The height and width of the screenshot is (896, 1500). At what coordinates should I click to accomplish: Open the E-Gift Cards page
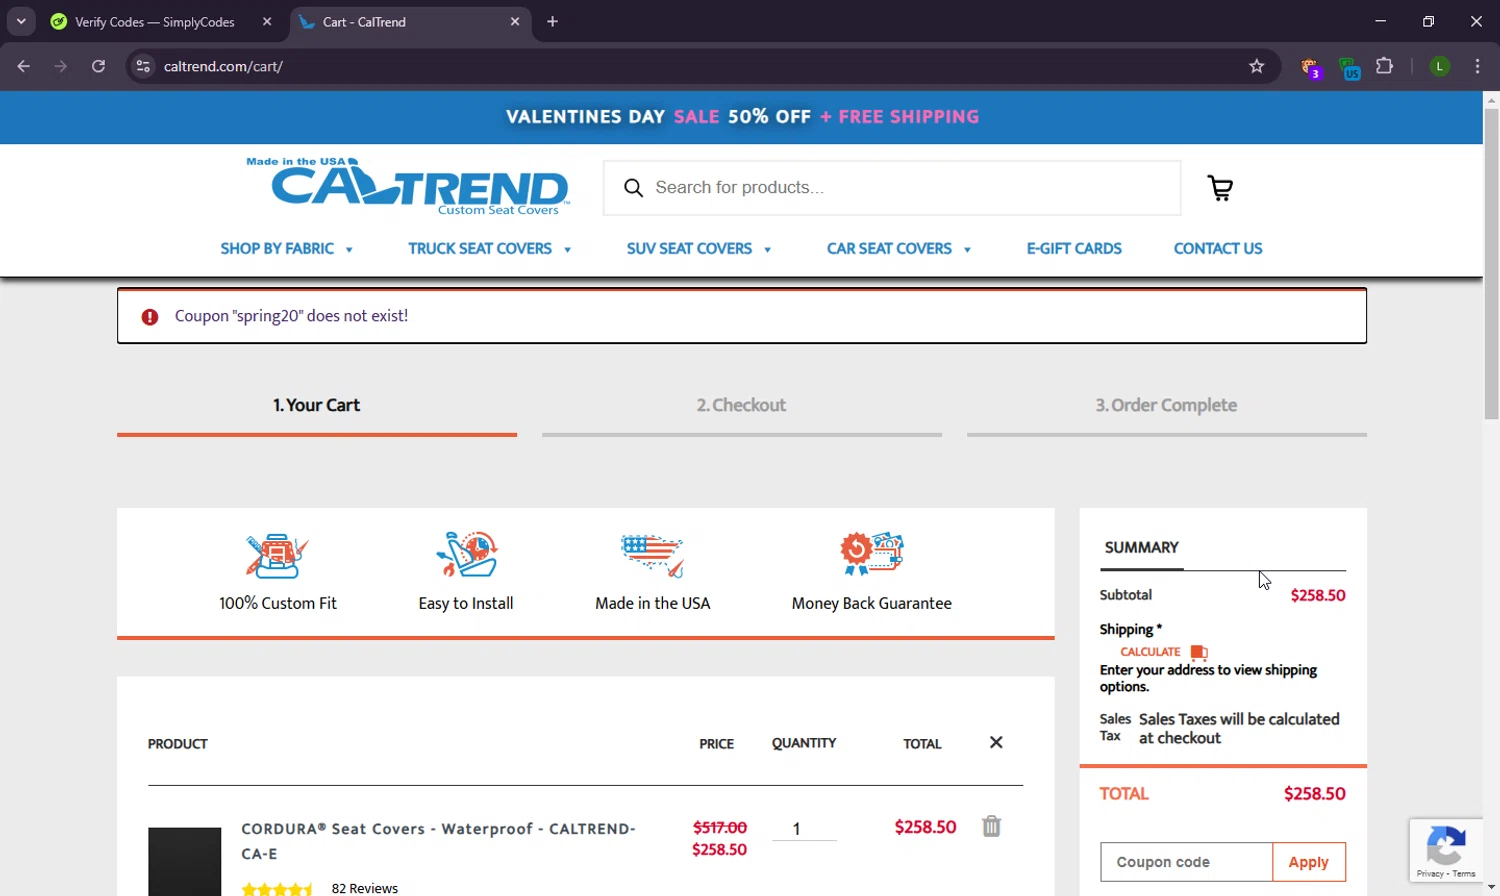tap(1074, 248)
